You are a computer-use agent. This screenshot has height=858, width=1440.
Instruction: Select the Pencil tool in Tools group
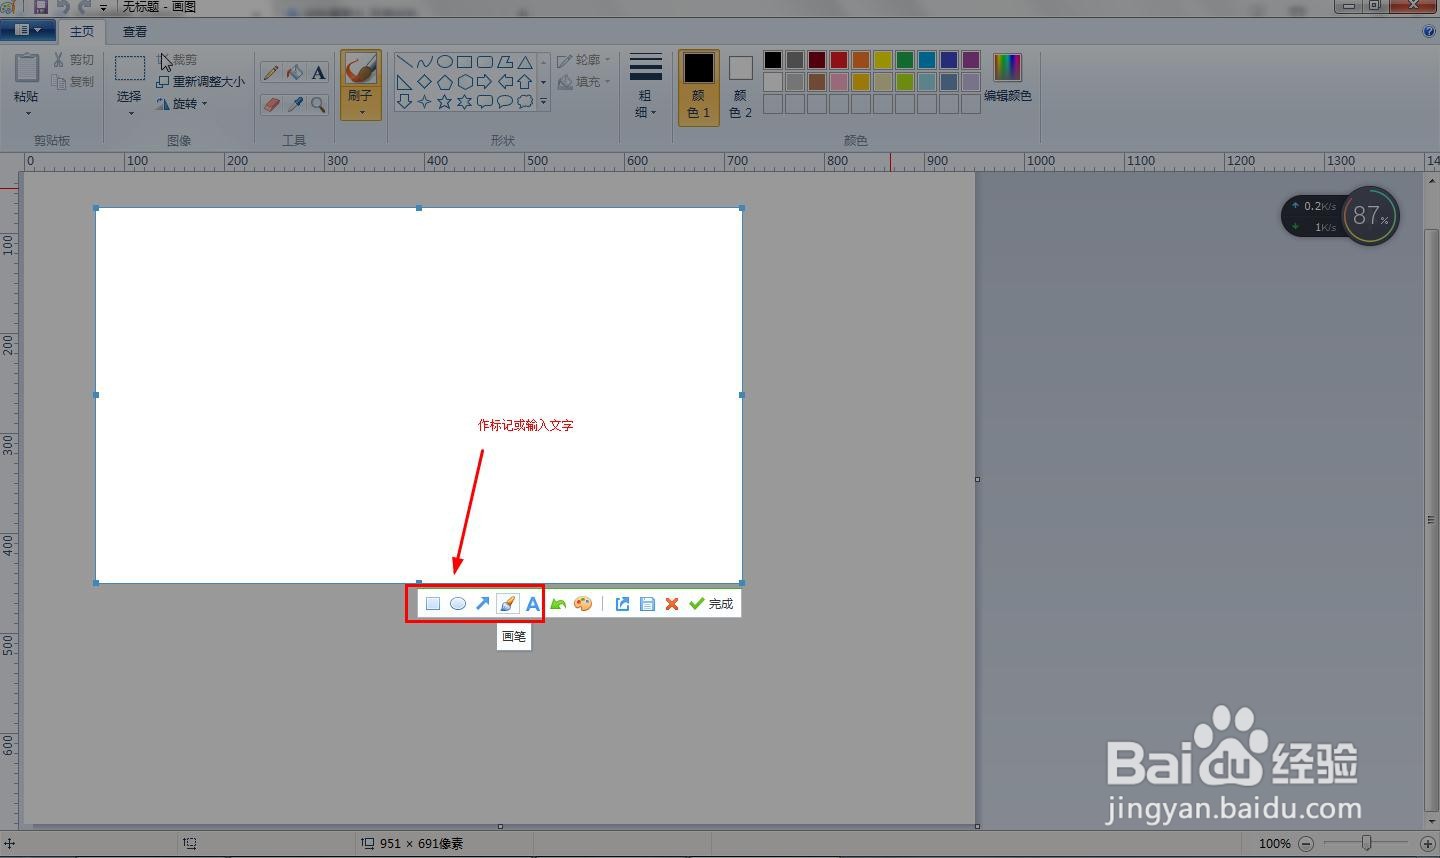pos(271,72)
